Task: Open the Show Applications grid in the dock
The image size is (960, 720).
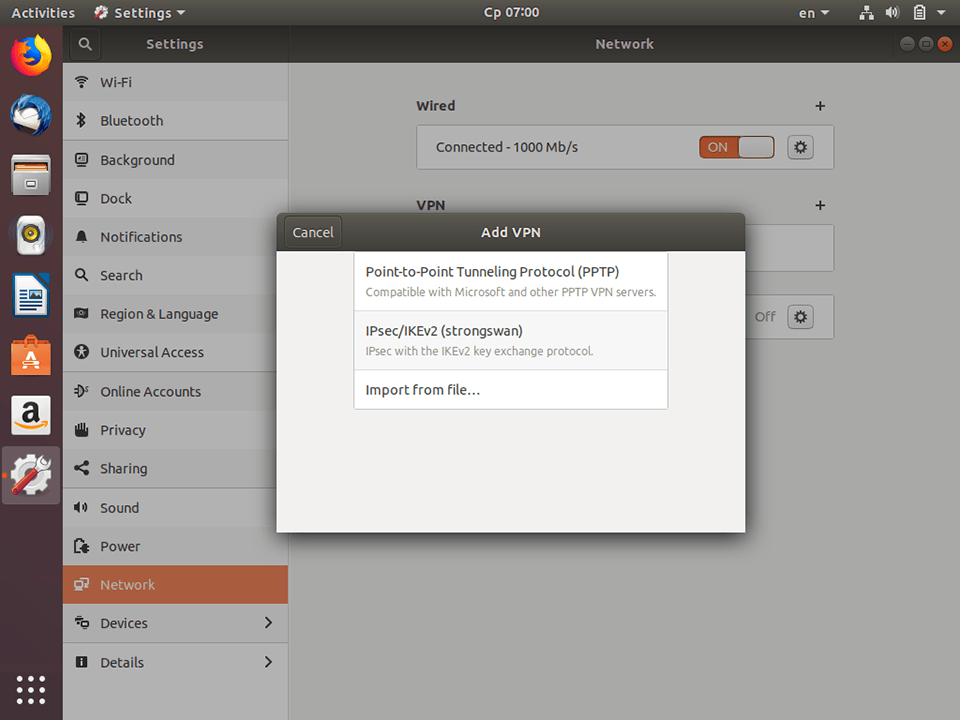Action: [x=30, y=690]
